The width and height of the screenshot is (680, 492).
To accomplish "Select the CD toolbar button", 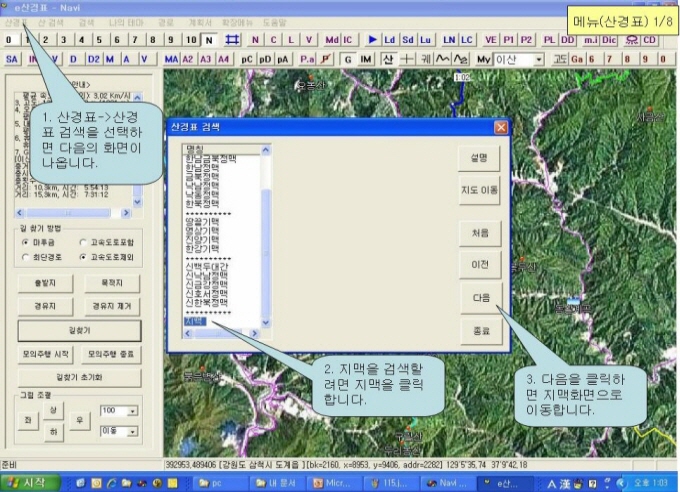I will tap(649, 39).
